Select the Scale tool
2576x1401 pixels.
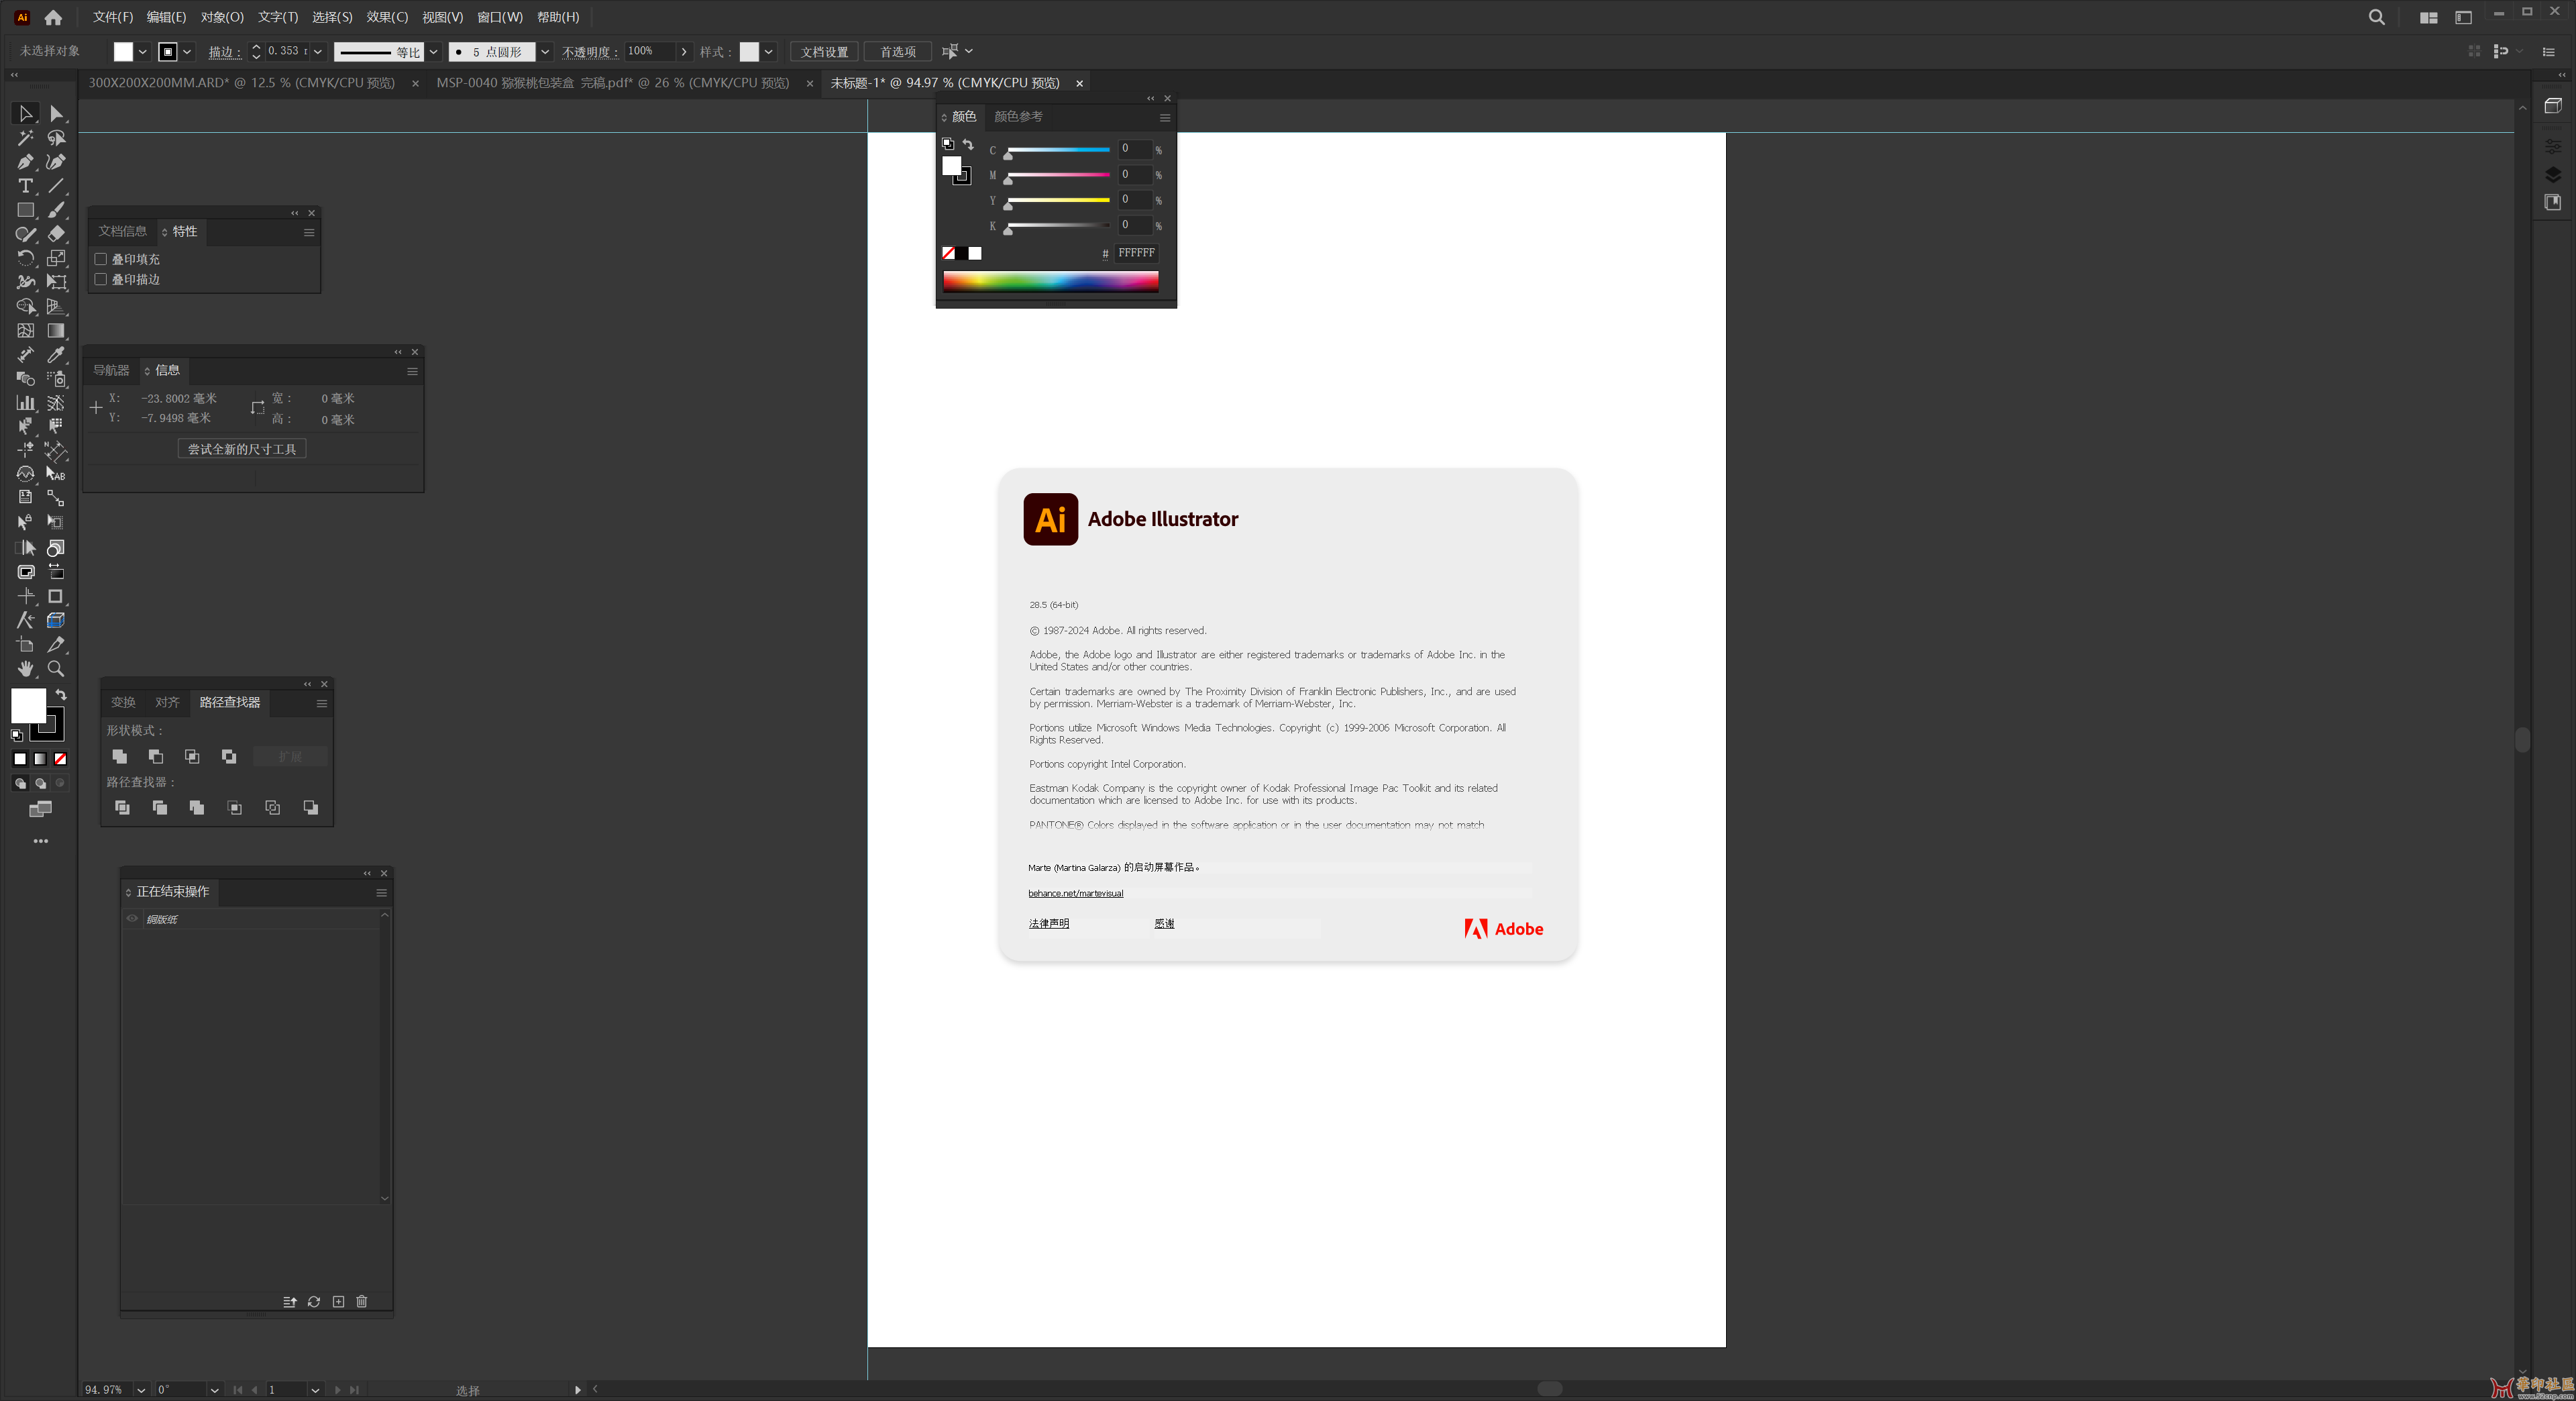click(x=56, y=258)
